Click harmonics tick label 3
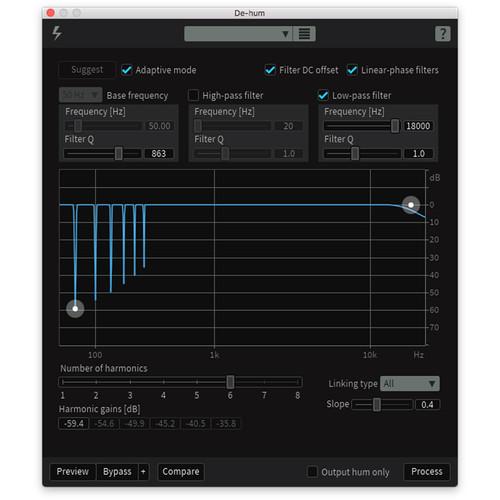This screenshot has width=500, height=500. click(130, 396)
